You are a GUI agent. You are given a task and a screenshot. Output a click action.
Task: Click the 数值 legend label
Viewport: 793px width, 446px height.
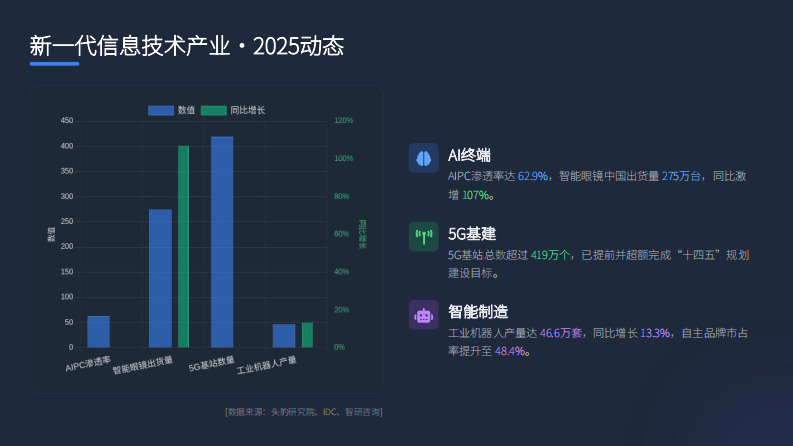pyautogui.click(x=187, y=110)
